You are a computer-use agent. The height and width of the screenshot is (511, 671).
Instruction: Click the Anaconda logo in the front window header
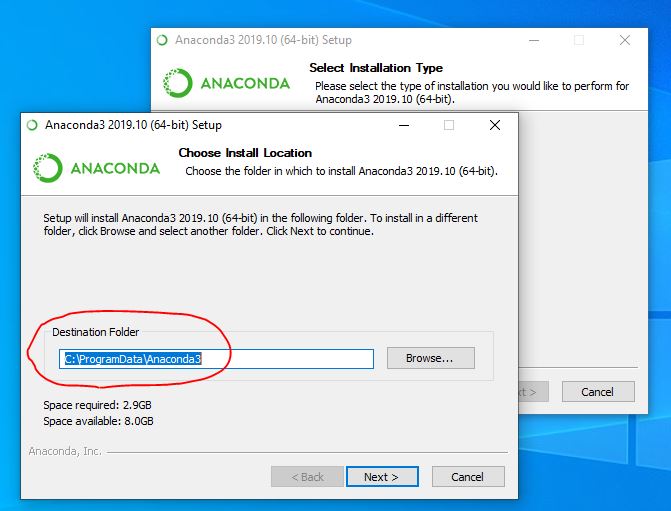[96, 168]
